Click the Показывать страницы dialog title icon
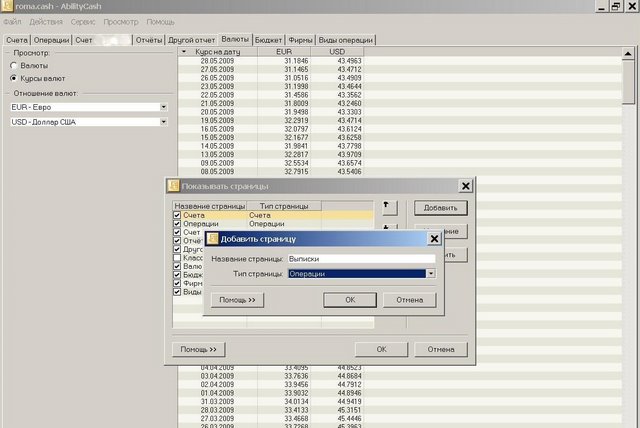 click(x=174, y=186)
